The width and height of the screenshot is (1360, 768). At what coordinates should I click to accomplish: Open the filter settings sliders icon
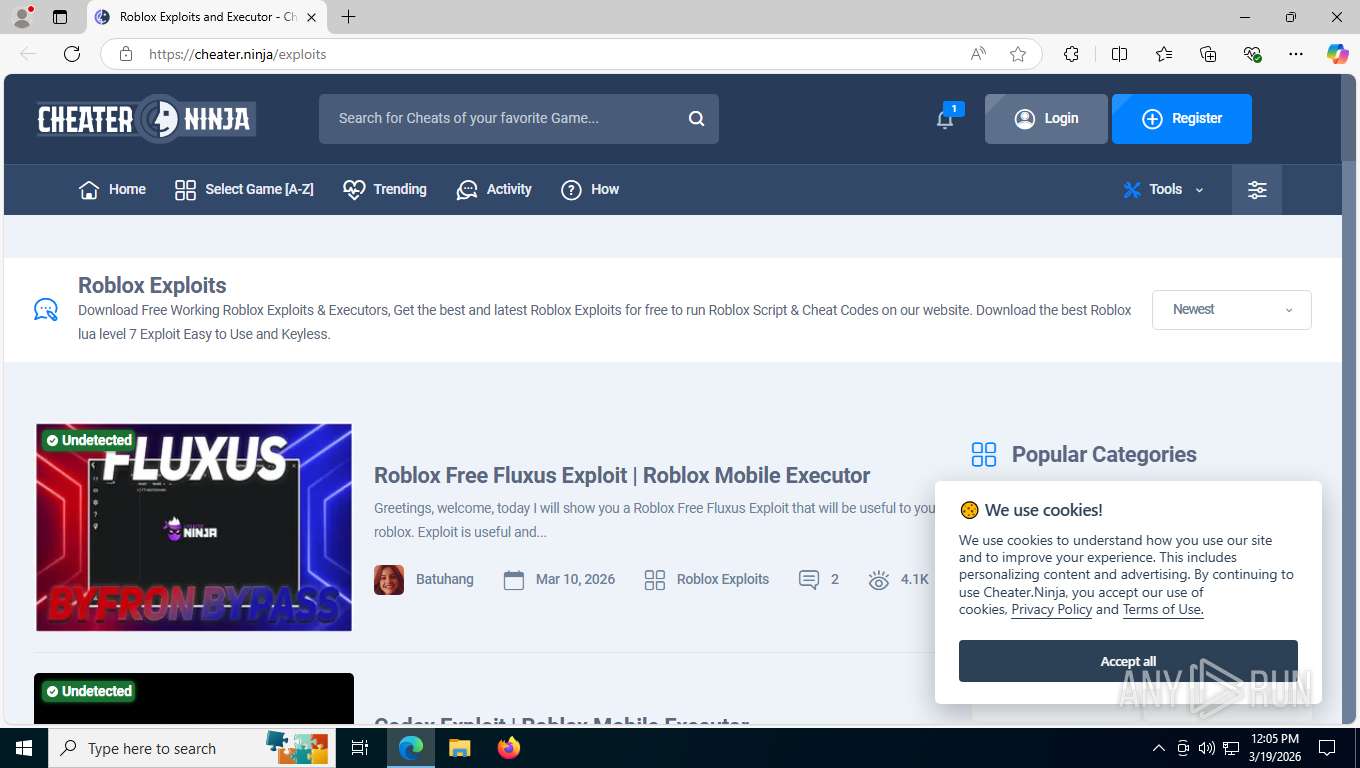point(1257,190)
